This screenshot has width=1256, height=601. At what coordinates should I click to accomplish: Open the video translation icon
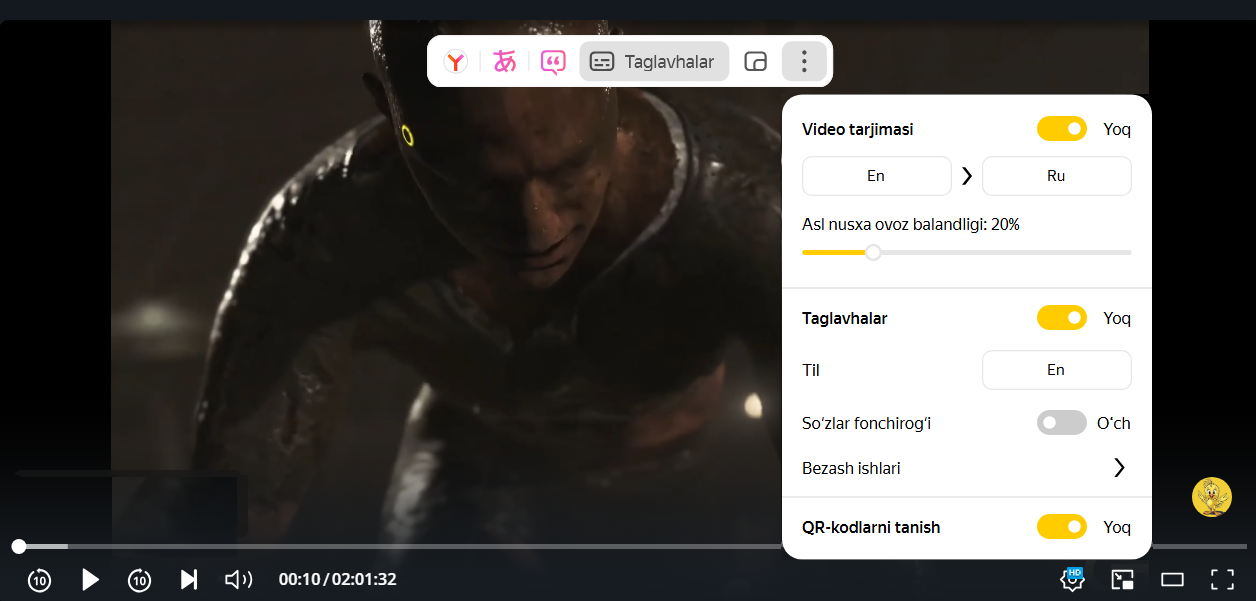(505, 62)
